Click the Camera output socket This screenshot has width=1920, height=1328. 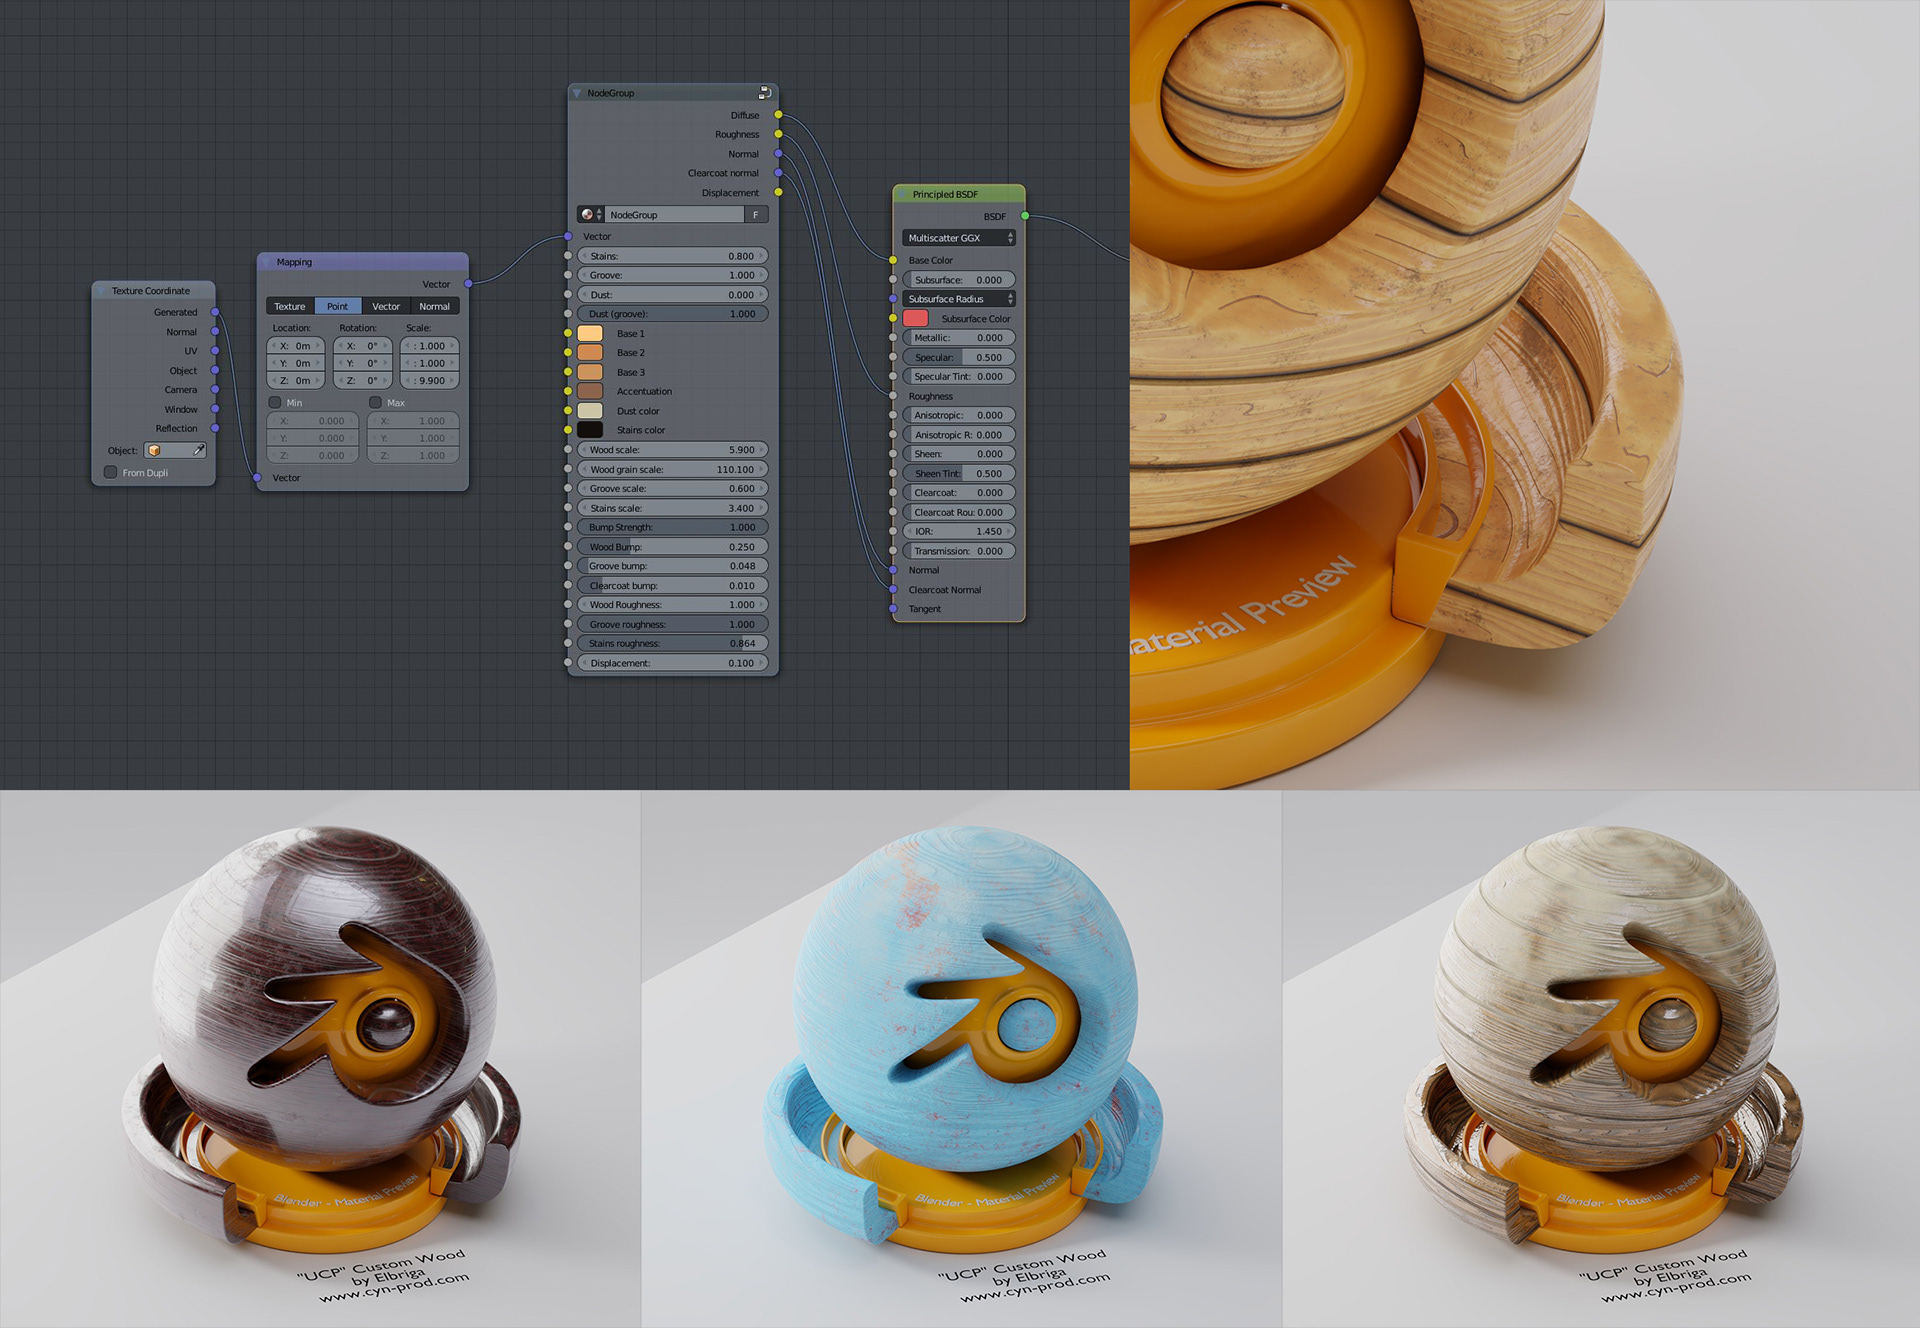tap(215, 390)
